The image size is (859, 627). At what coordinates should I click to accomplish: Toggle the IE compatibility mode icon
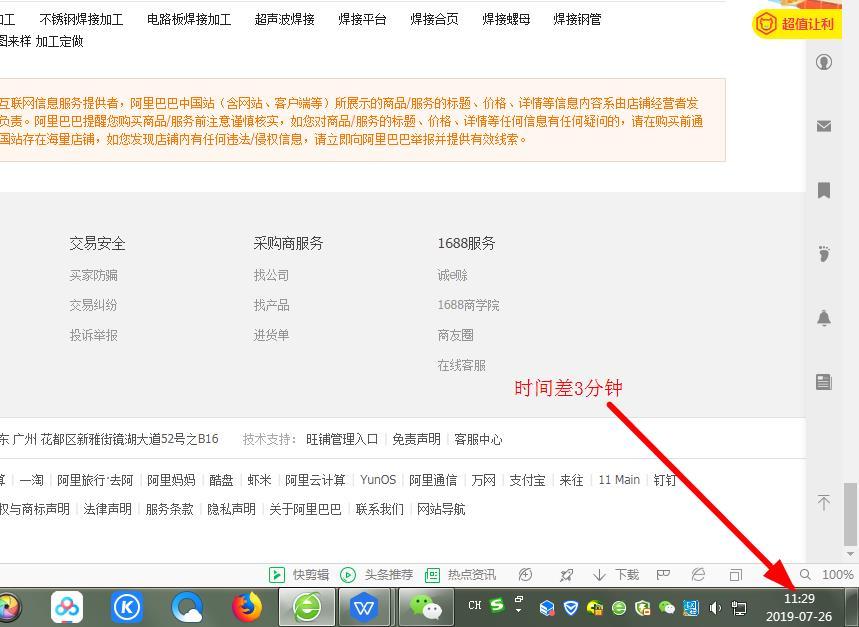coord(698,574)
